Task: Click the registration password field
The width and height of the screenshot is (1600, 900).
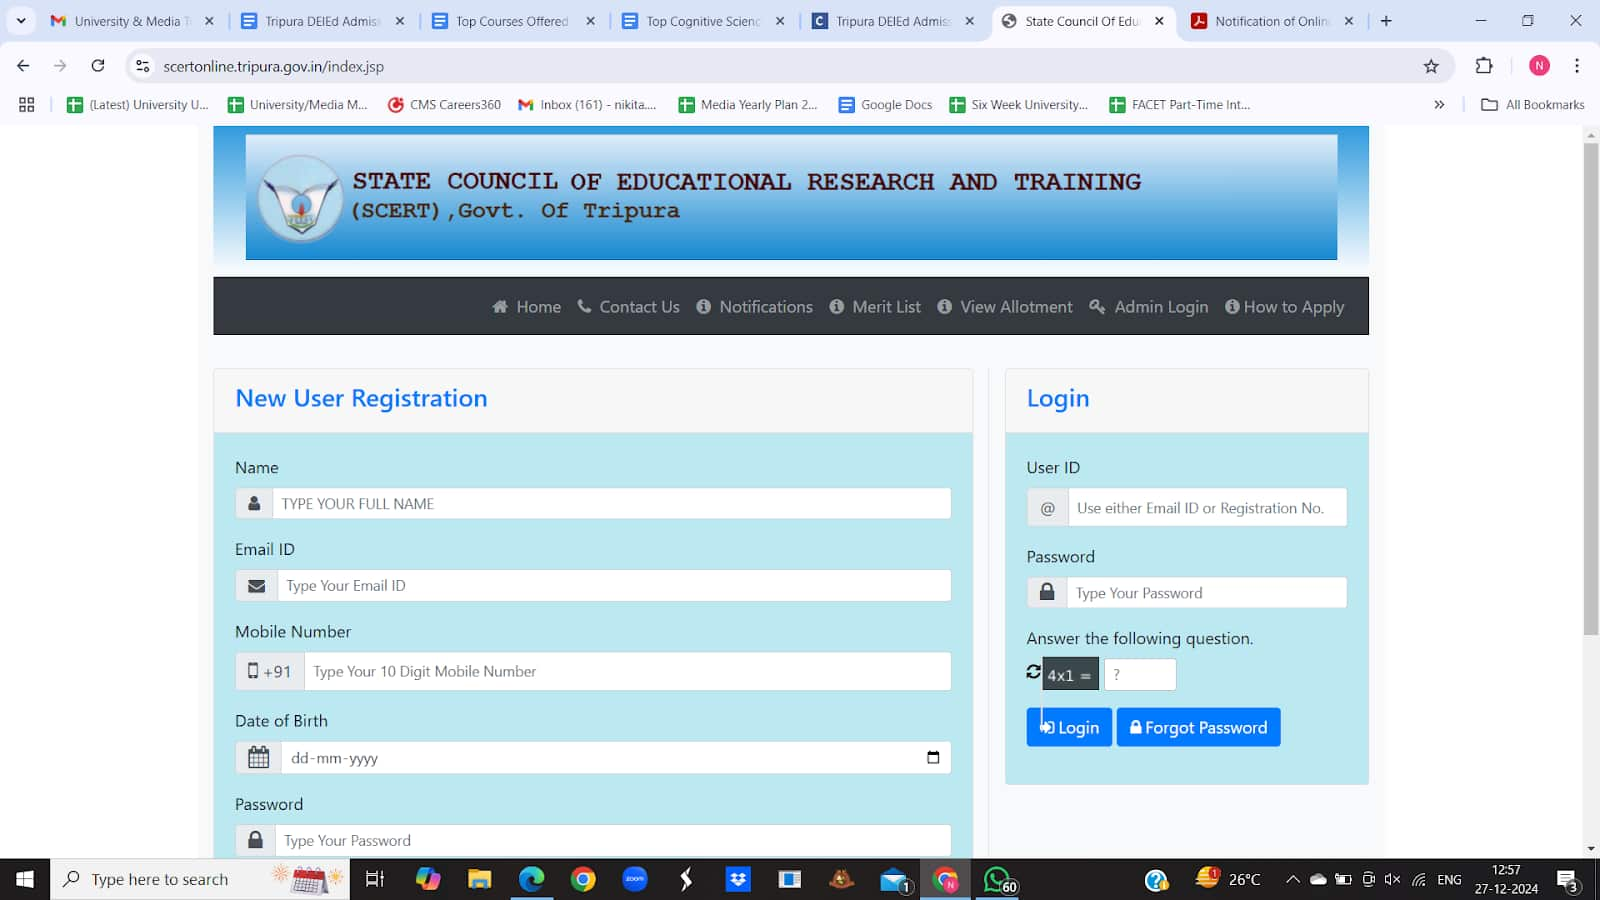Action: tap(612, 841)
